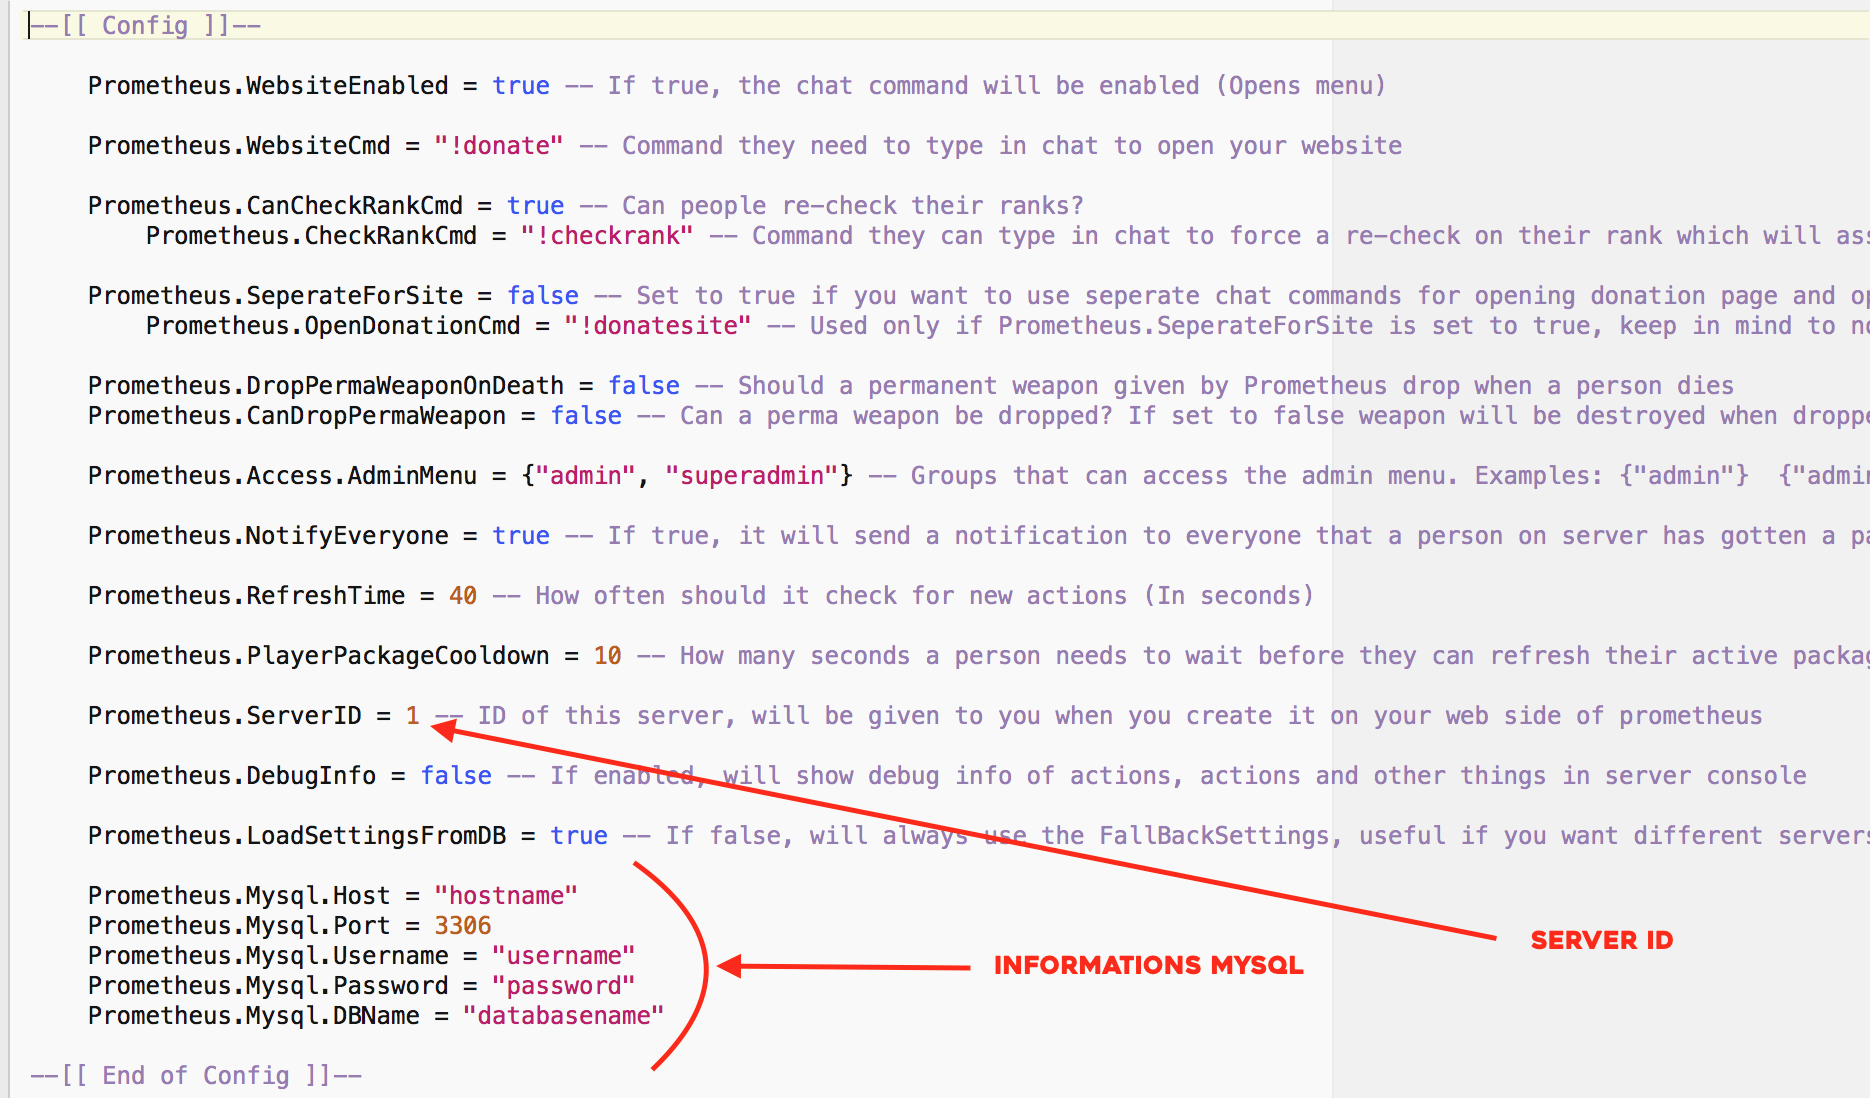The height and width of the screenshot is (1098, 1870).
Task: Select the "databasename" Mysql string
Action: point(564,1016)
